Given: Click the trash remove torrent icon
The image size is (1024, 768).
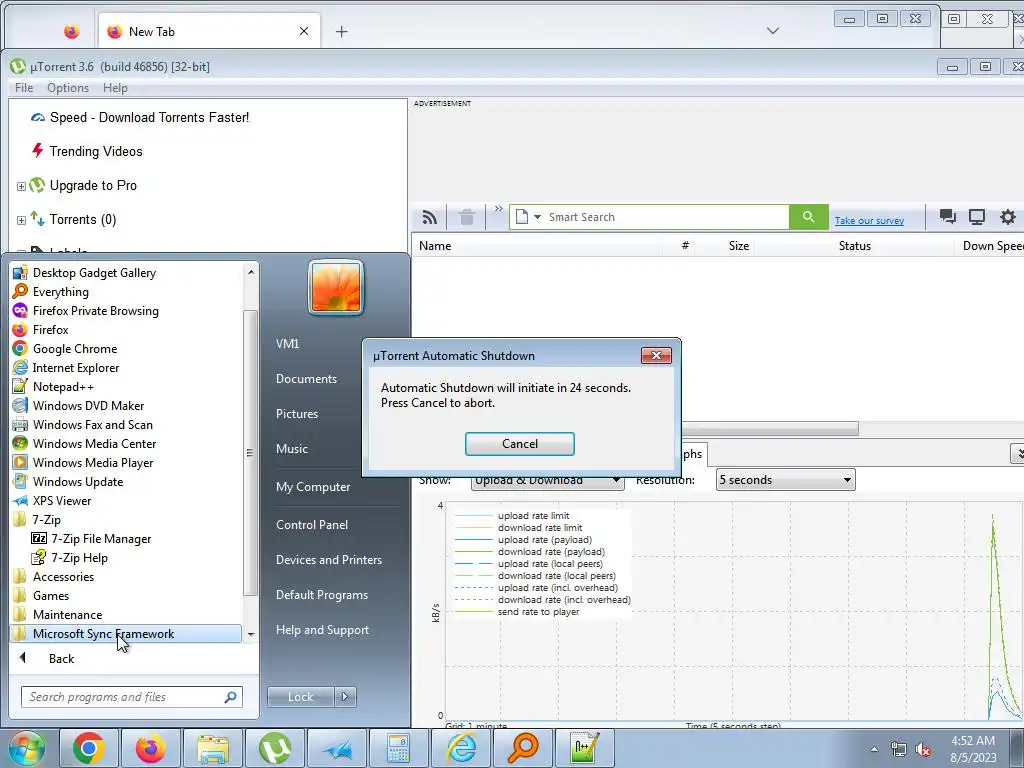Looking at the screenshot, I should [466, 217].
